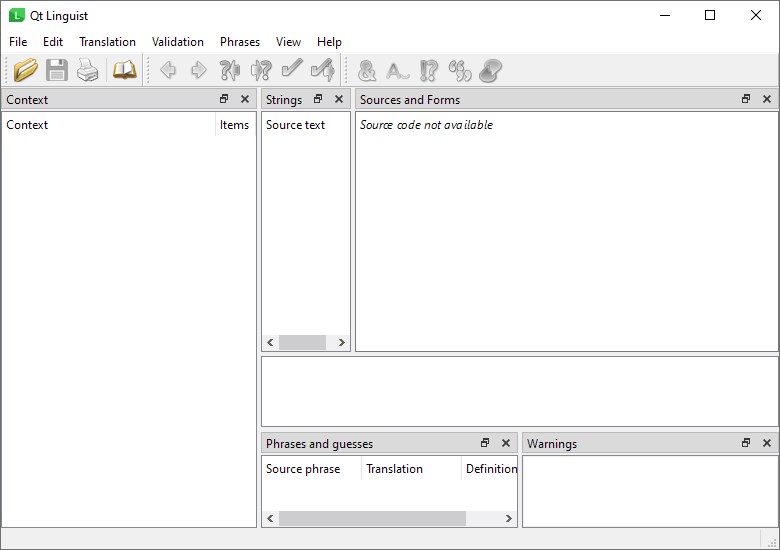Open the Edit menu
Screen dimensions: 780x550
click(53, 42)
